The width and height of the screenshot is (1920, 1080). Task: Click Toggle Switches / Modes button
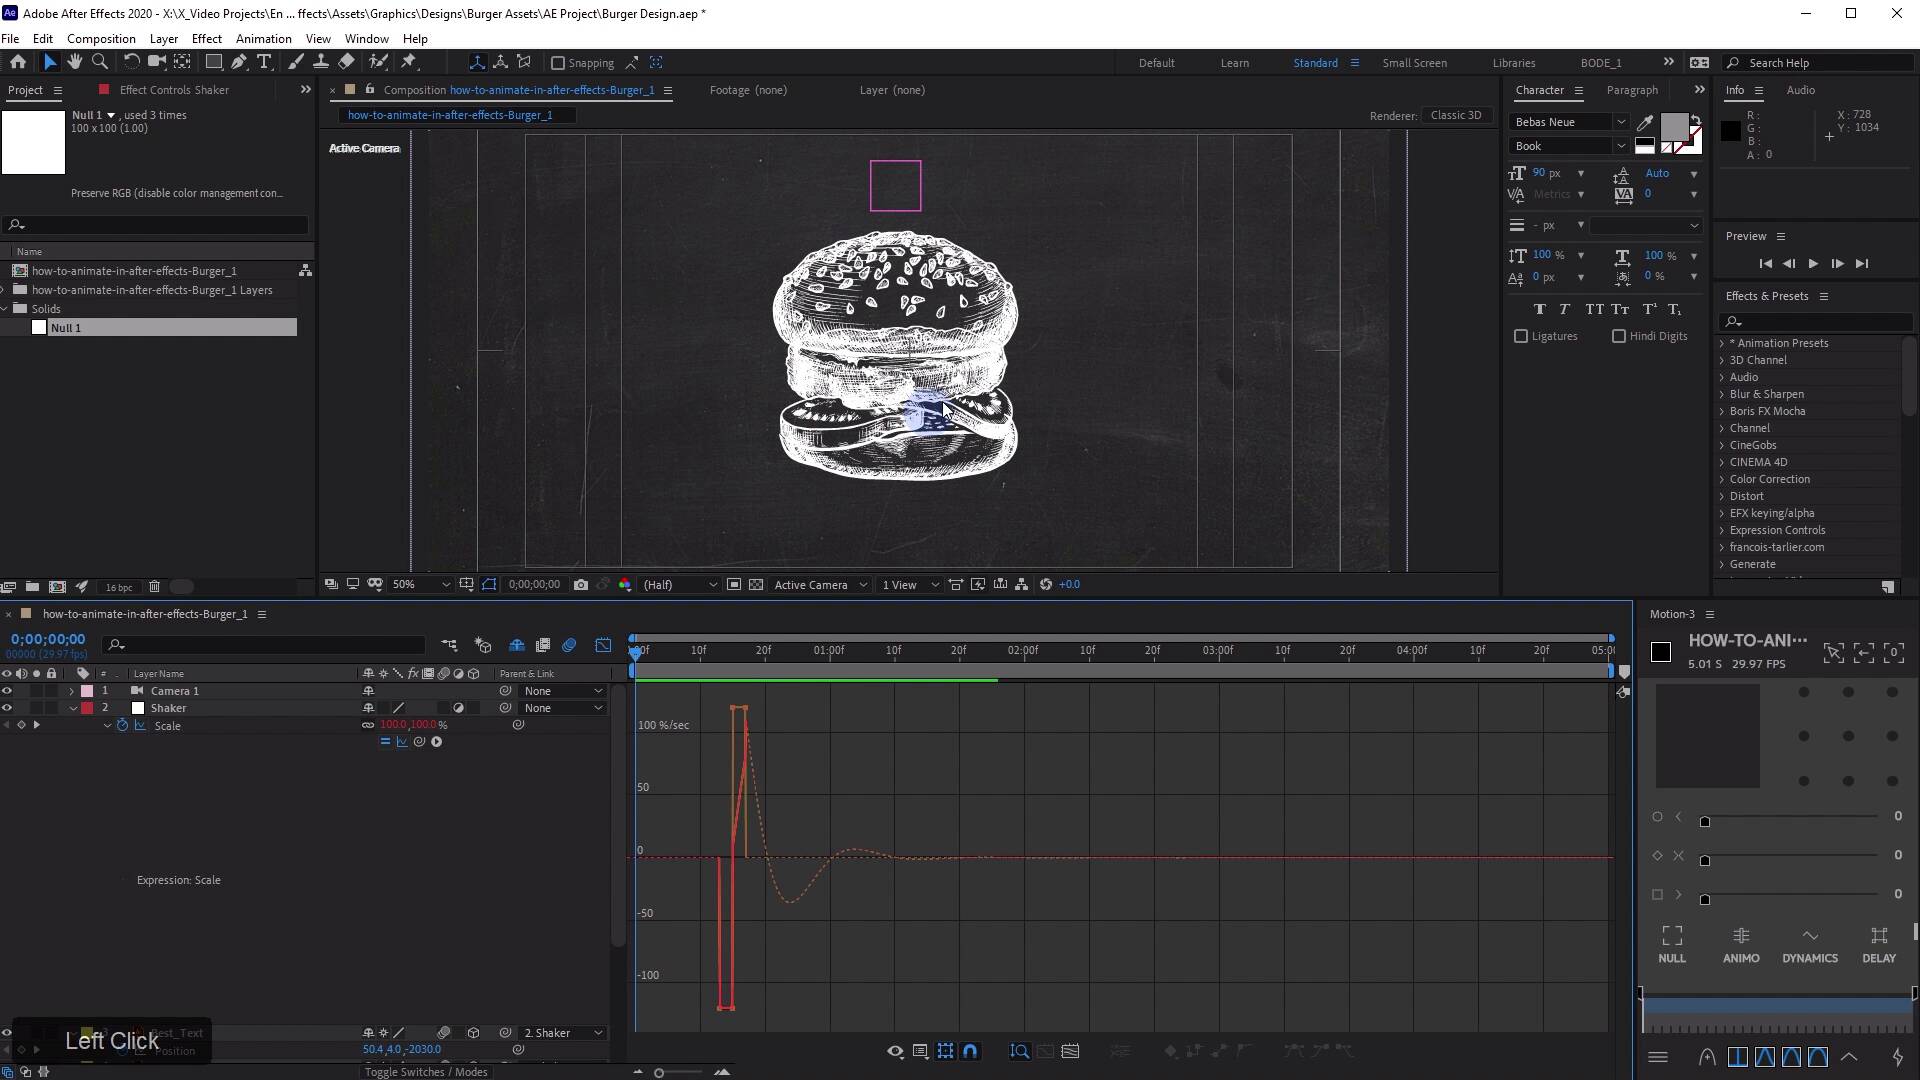tap(426, 1072)
